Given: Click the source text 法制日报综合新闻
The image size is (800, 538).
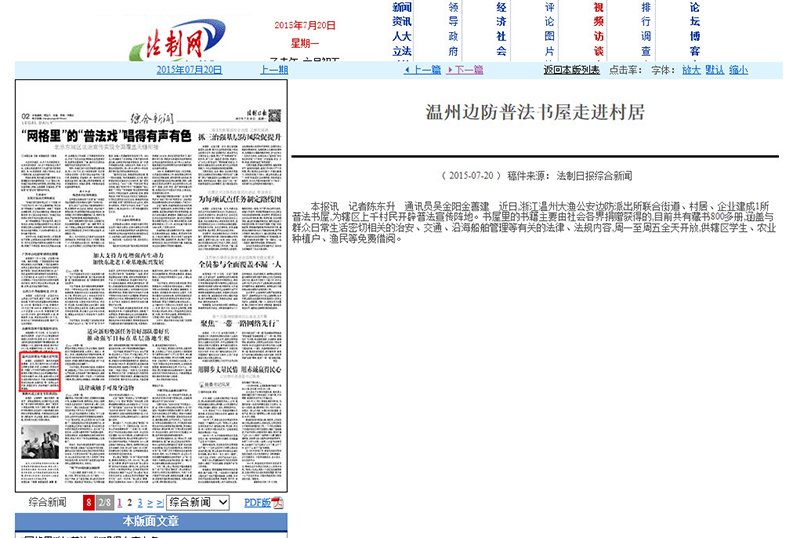Looking at the screenshot, I should (594, 176).
